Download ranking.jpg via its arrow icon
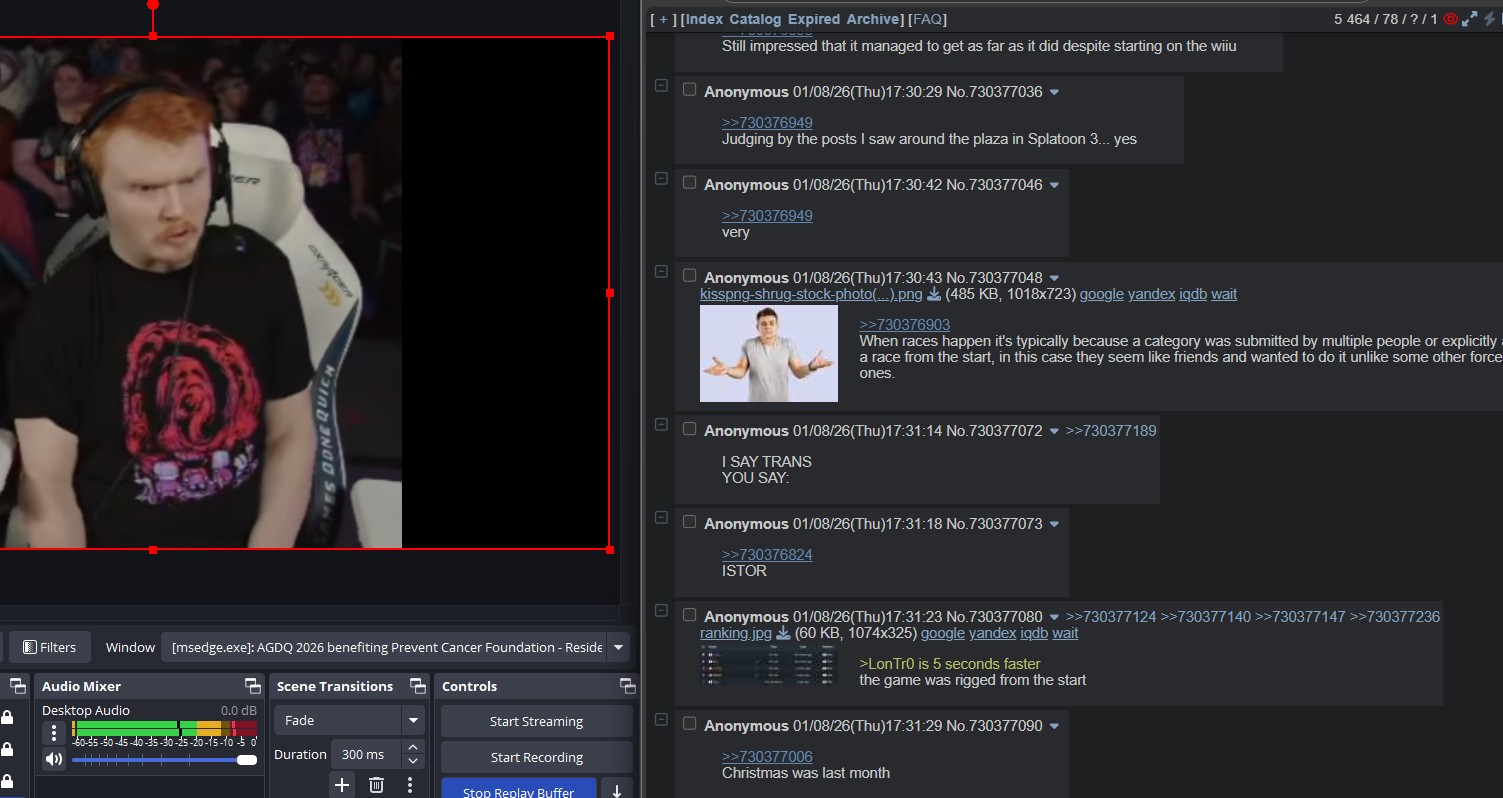The height and width of the screenshot is (798, 1503). [783, 633]
